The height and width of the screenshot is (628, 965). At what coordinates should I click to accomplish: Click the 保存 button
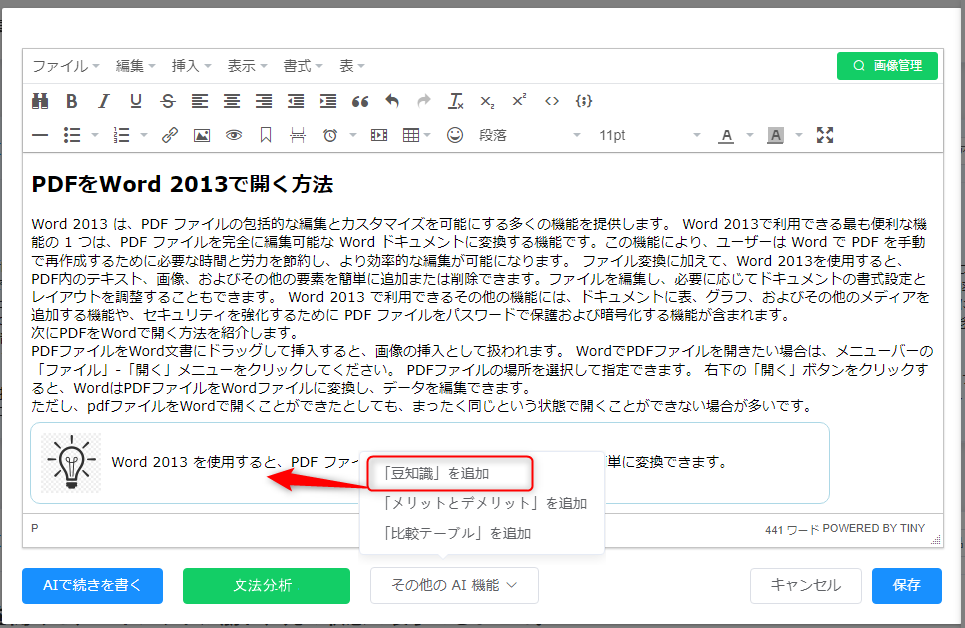(x=907, y=586)
